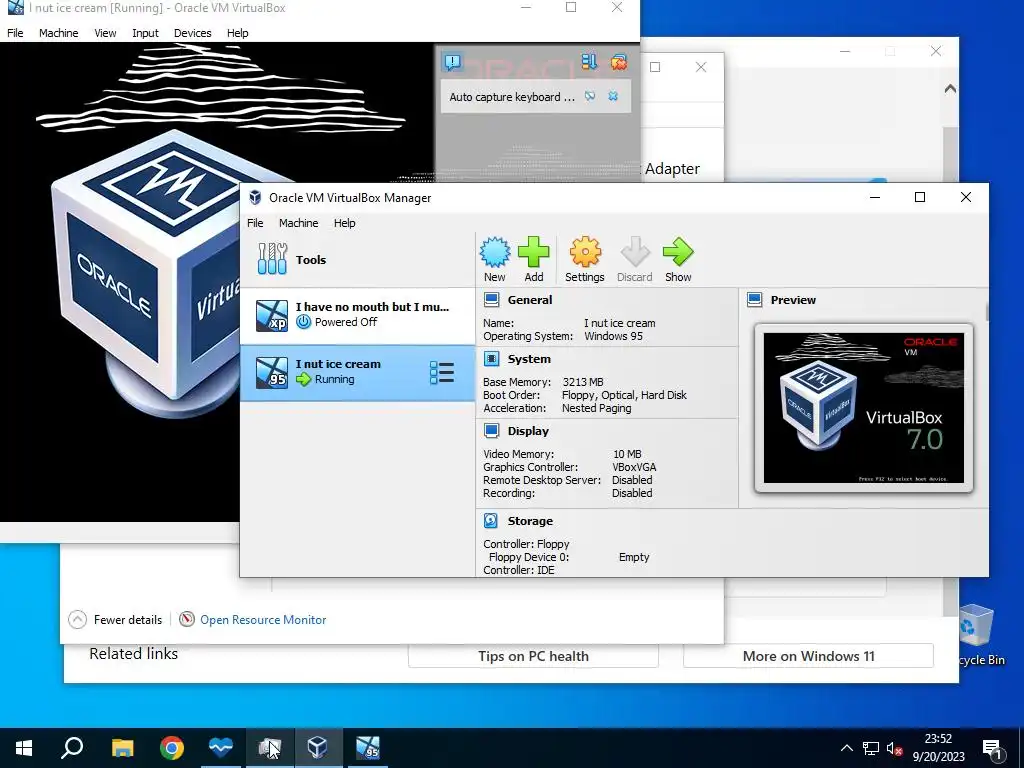Viewport: 1024px width, 768px height.
Task: Click the VBoxVGA graphics controller value
Action: pyautogui.click(x=634, y=467)
